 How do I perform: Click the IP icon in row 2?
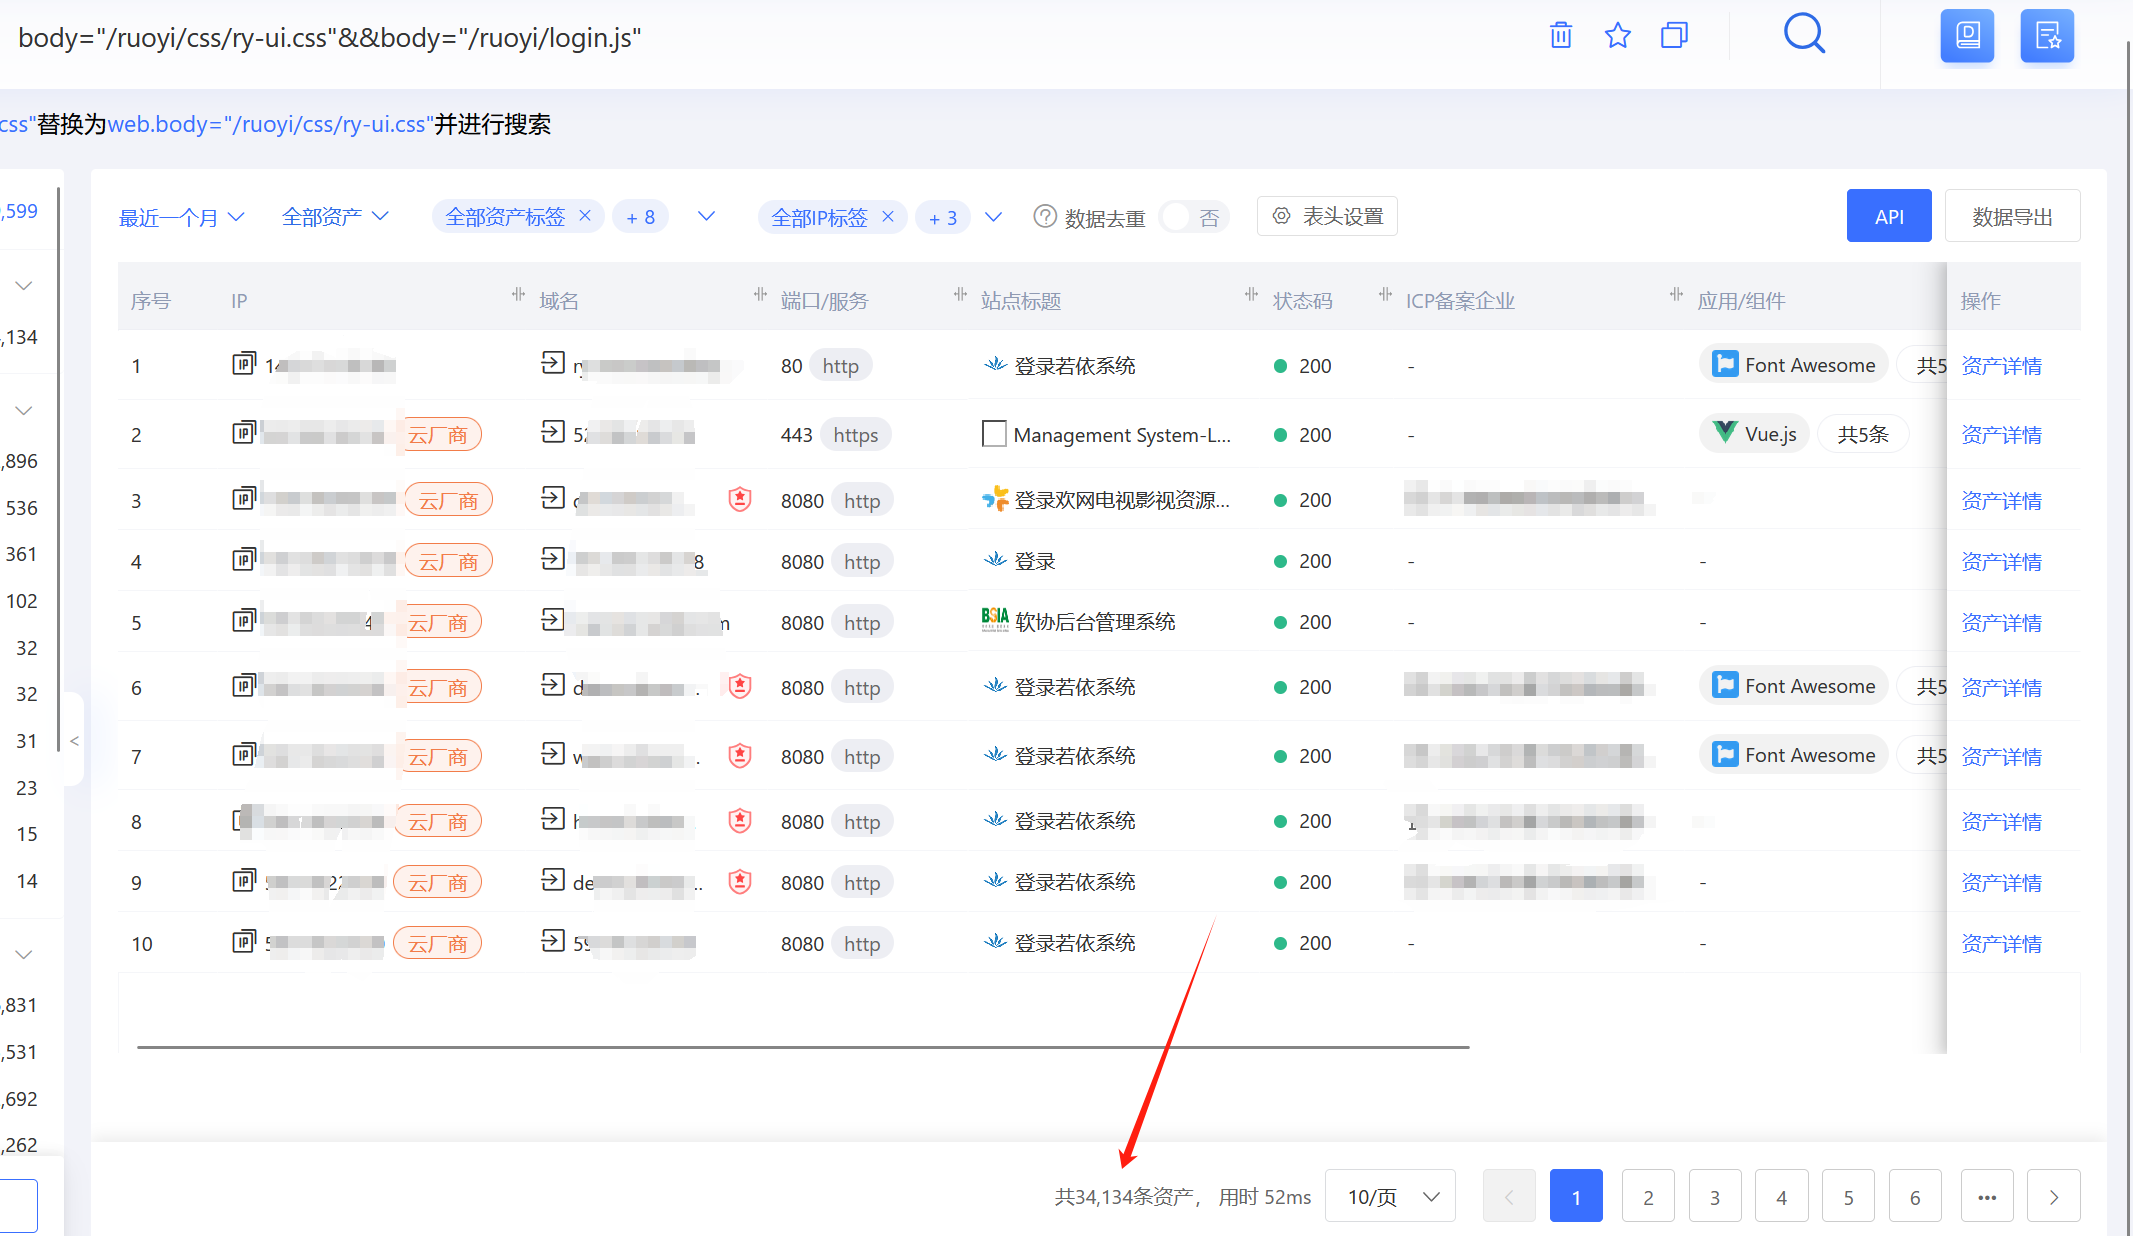point(244,433)
